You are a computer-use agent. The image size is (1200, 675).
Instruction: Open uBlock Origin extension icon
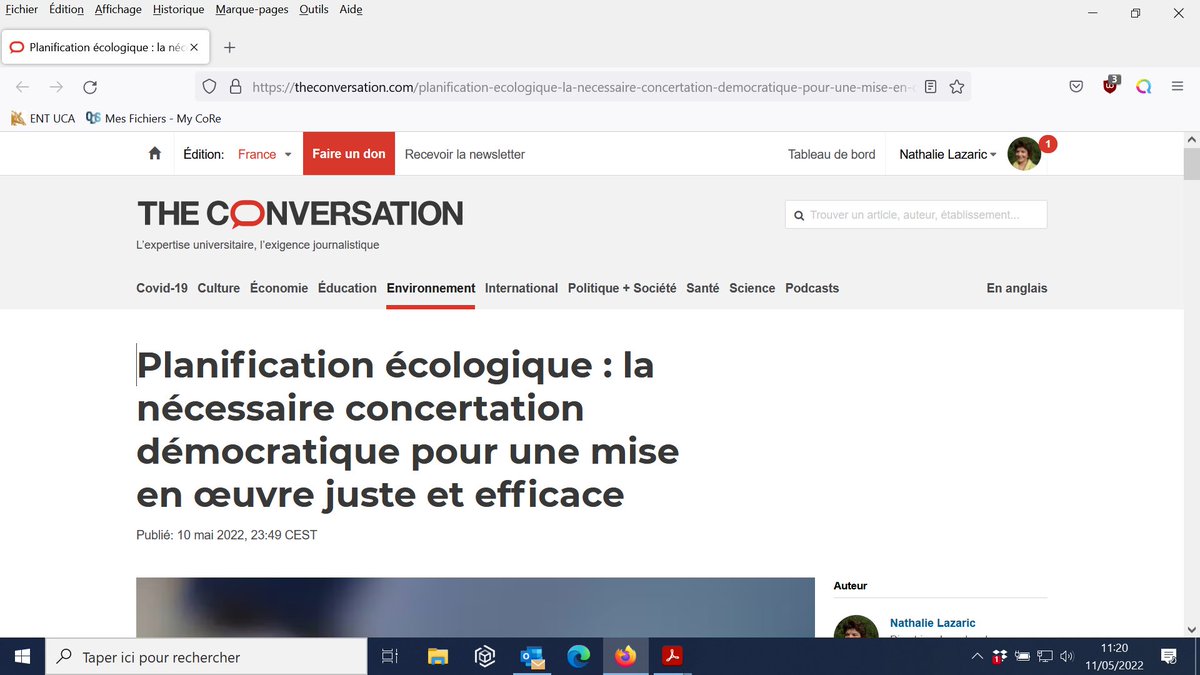click(x=1110, y=86)
